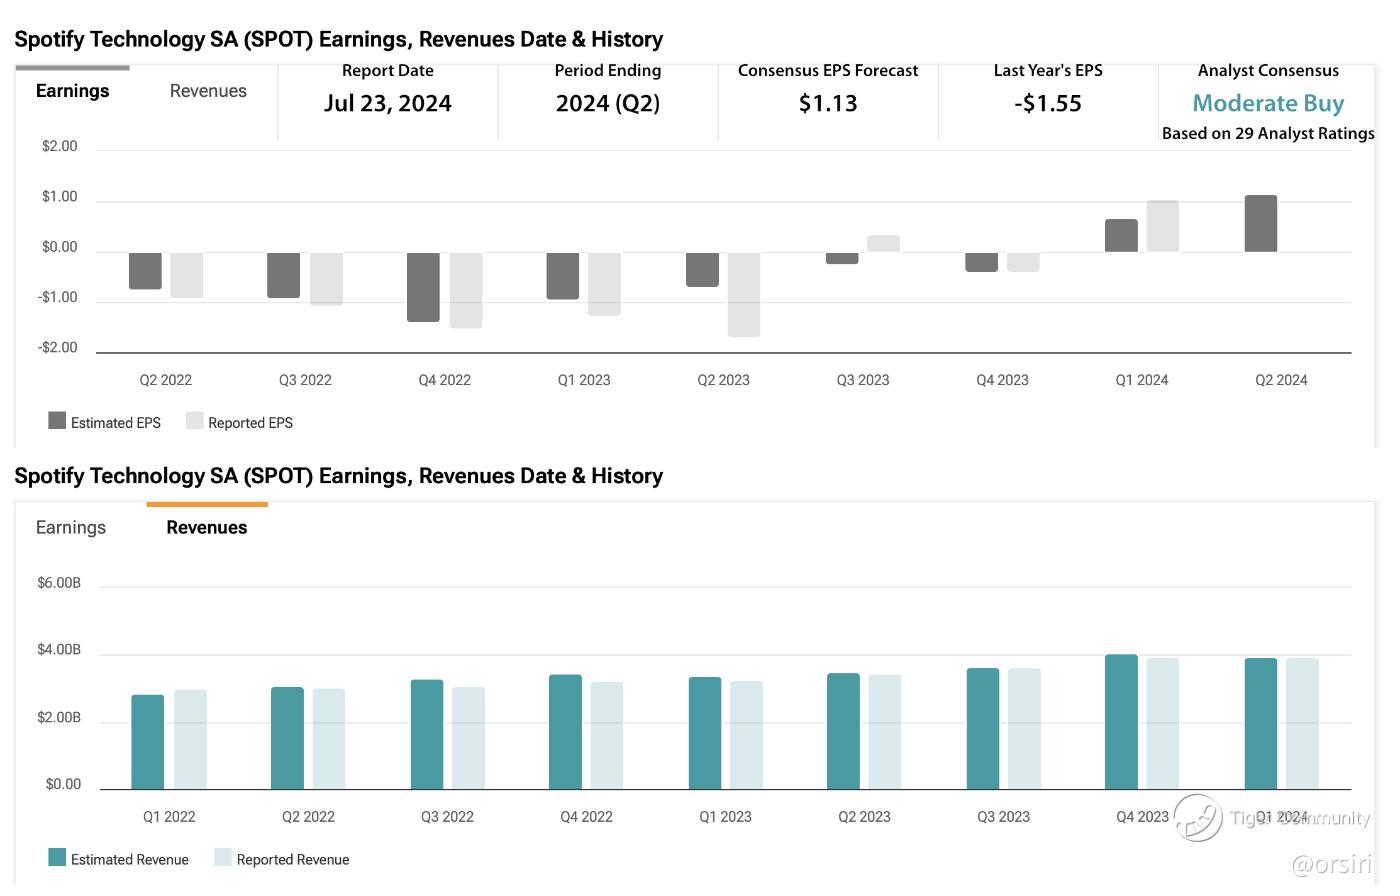Click the Q2 2023 reported EPS bar

pos(744,294)
